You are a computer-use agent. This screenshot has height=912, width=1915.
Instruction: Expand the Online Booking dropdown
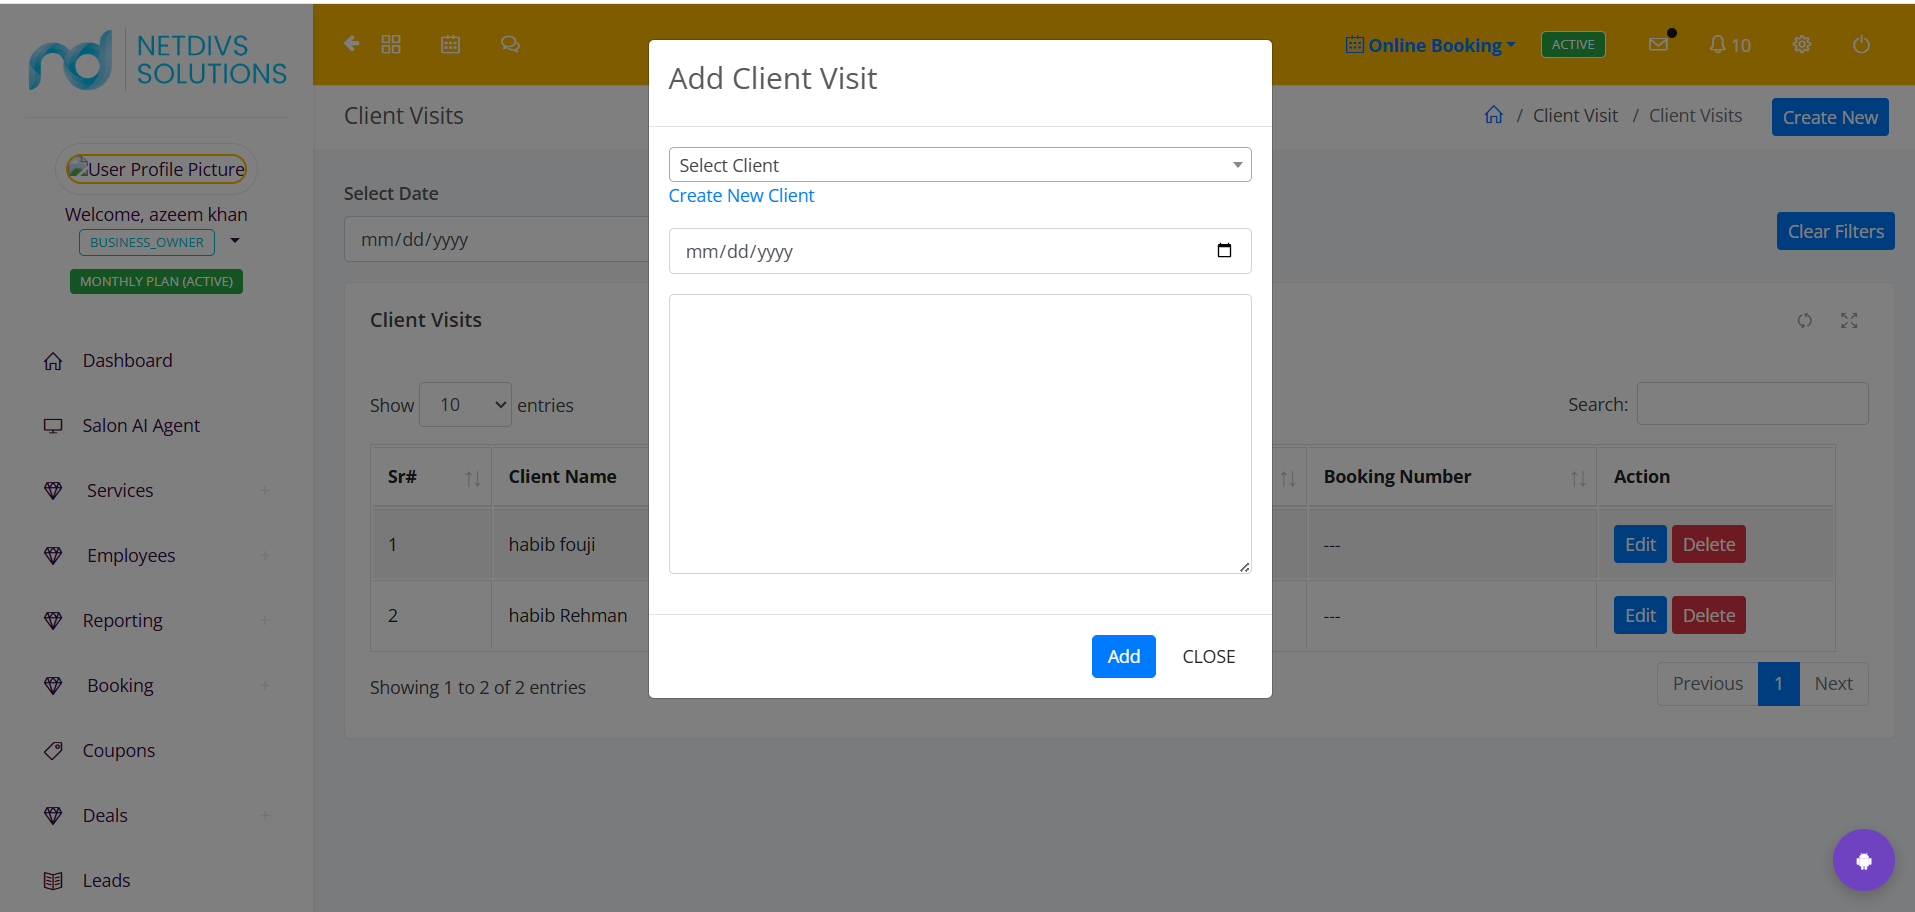(1431, 45)
